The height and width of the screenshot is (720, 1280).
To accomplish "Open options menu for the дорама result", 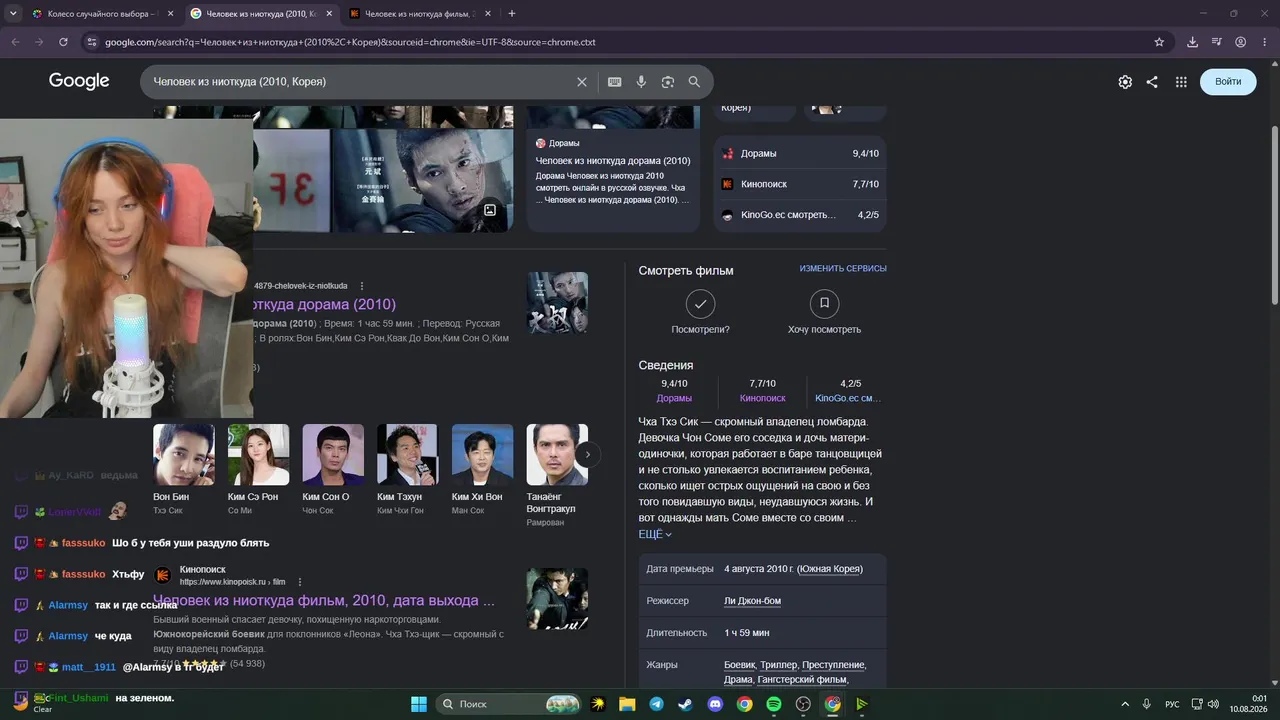I will [x=362, y=286].
